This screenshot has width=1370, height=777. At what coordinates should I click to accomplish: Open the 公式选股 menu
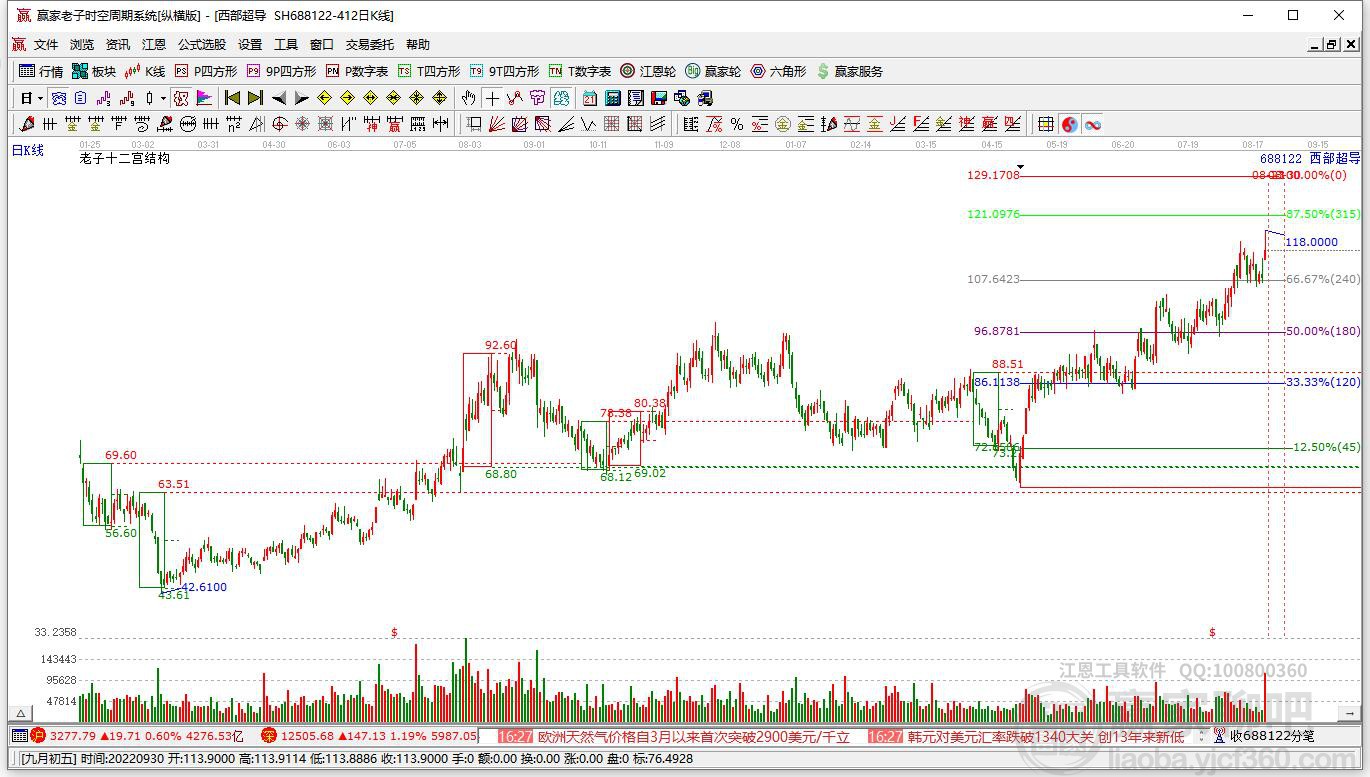(202, 45)
